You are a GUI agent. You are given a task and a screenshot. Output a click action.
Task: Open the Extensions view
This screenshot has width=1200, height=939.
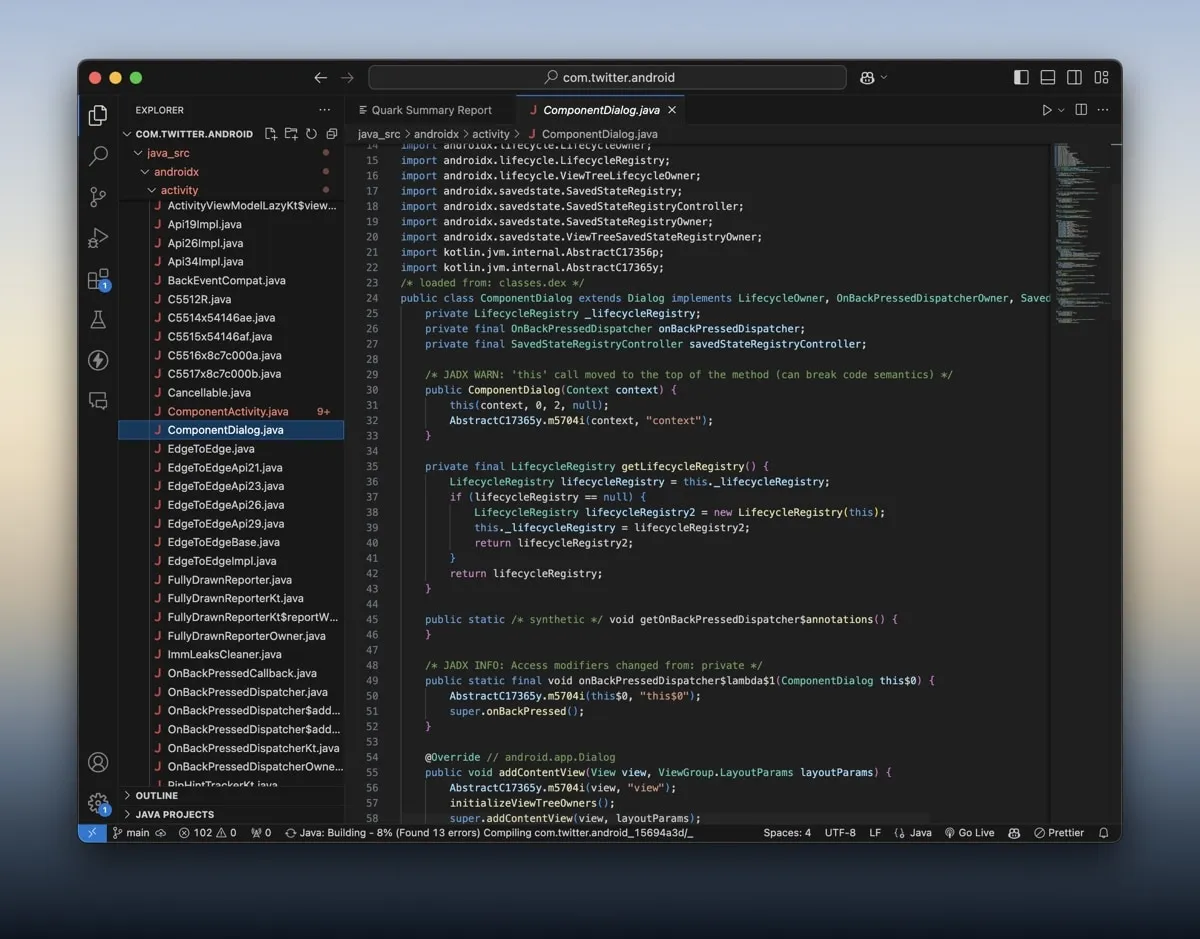pos(98,279)
